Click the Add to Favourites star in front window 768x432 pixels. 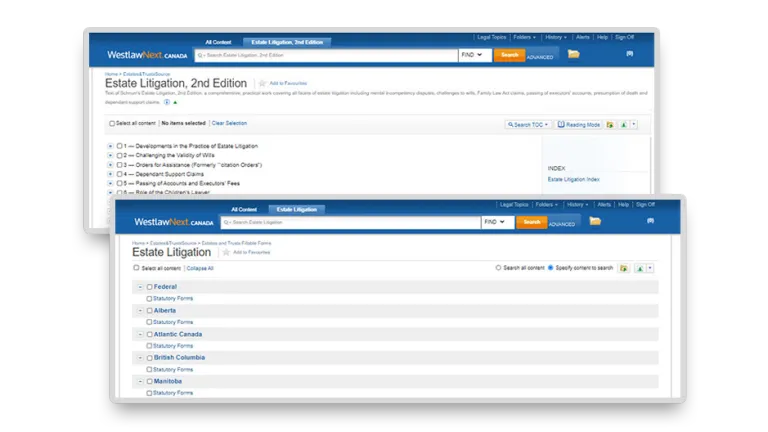tap(226, 252)
